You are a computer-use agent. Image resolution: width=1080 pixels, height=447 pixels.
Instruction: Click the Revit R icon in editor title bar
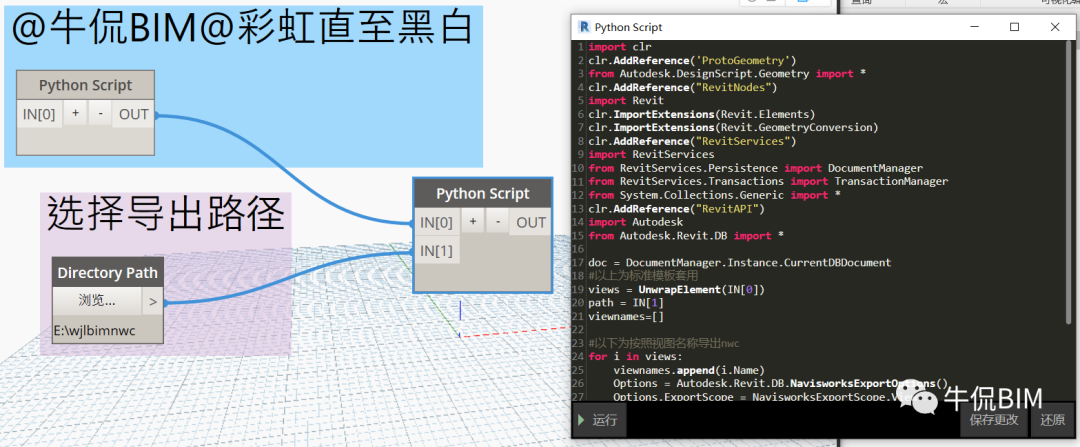(585, 27)
